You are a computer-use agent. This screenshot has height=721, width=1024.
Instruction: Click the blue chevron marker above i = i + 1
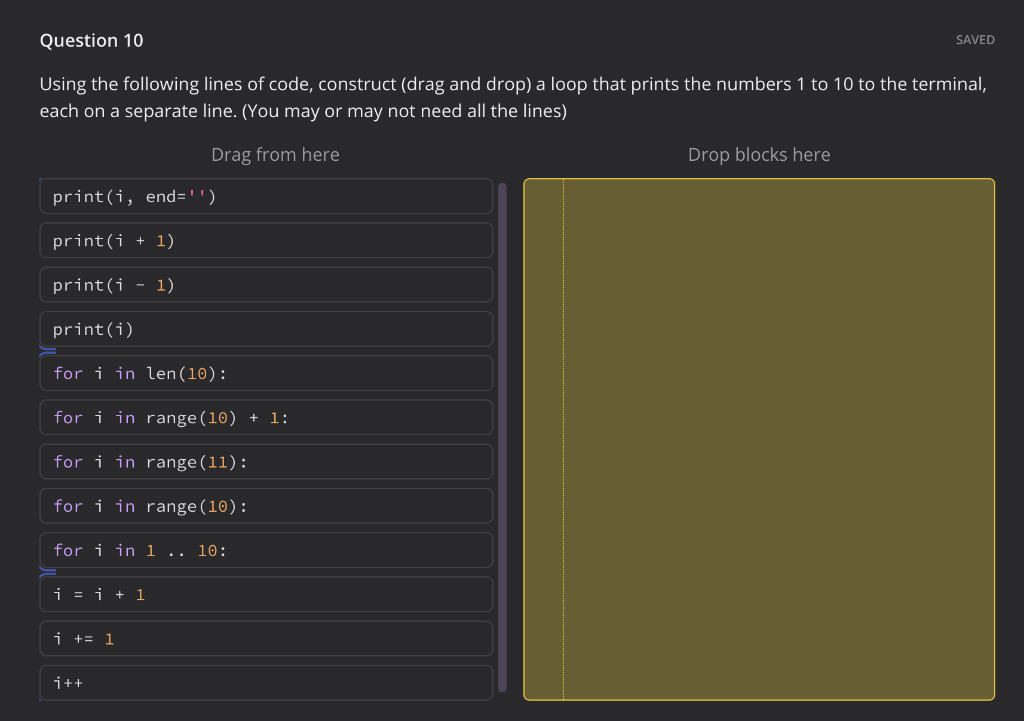coord(46,572)
